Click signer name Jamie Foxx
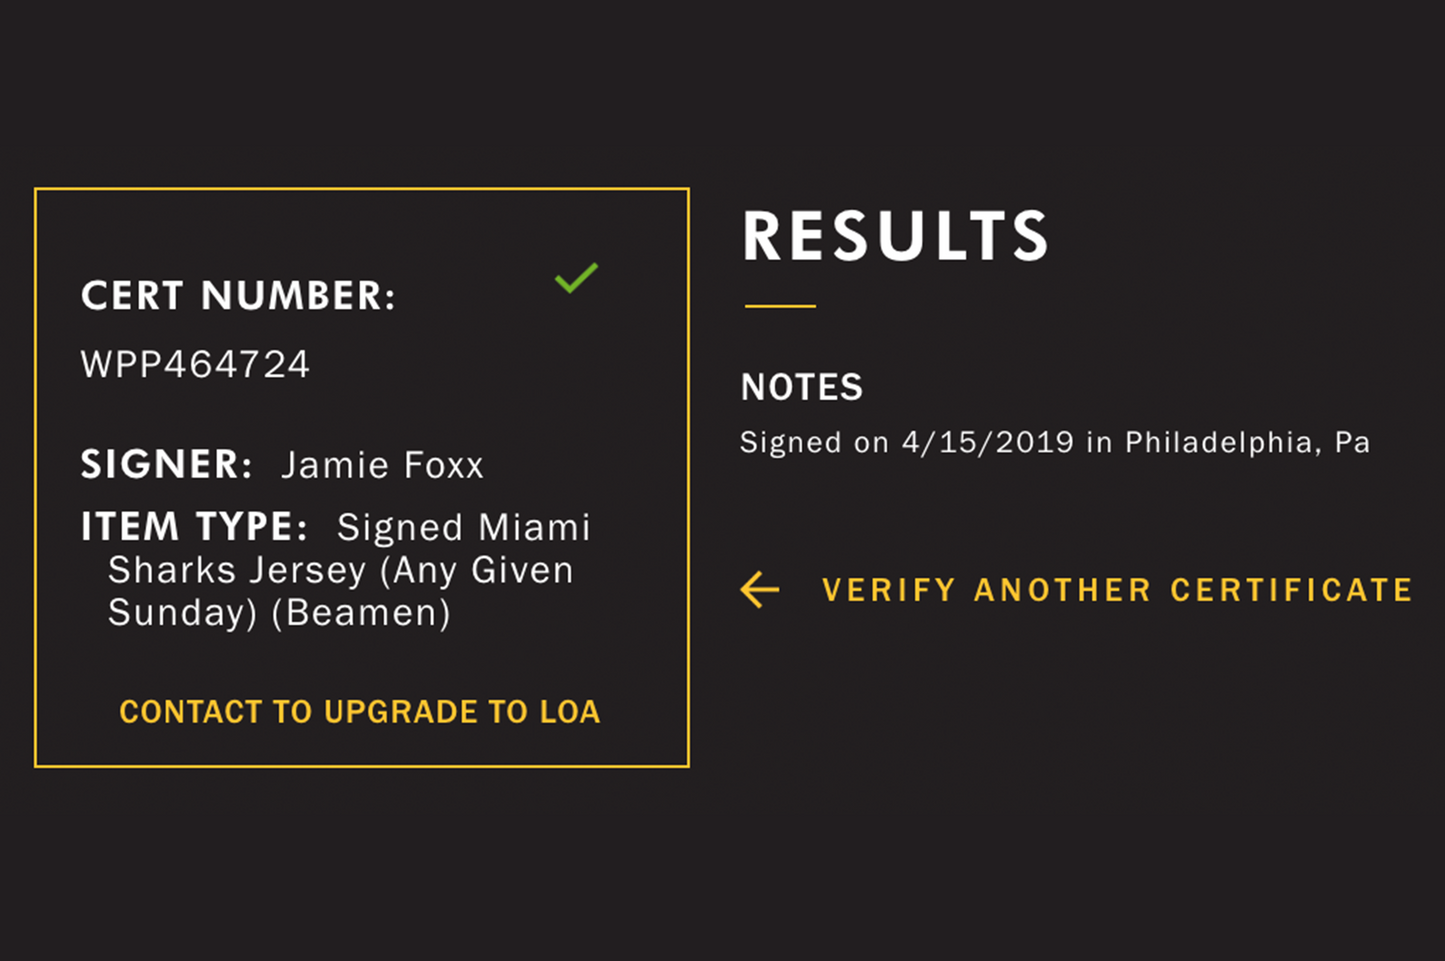 [x=382, y=466]
